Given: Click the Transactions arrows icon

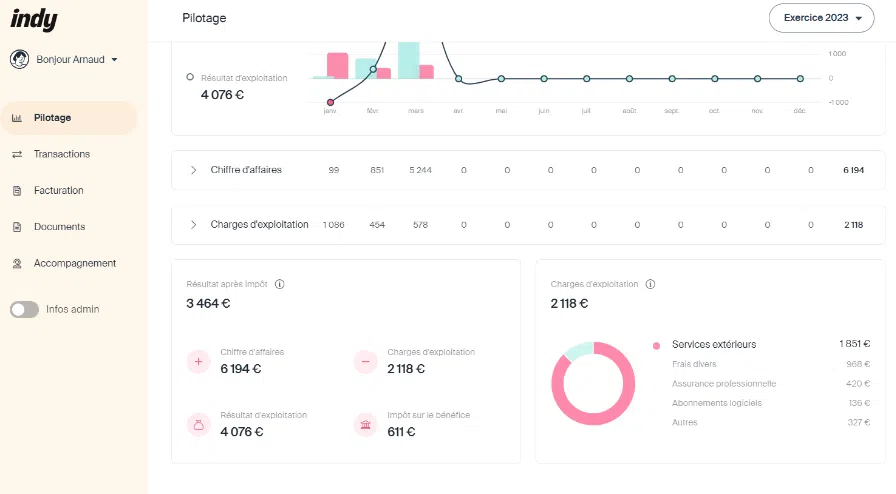Looking at the screenshot, I should pos(16,154).
